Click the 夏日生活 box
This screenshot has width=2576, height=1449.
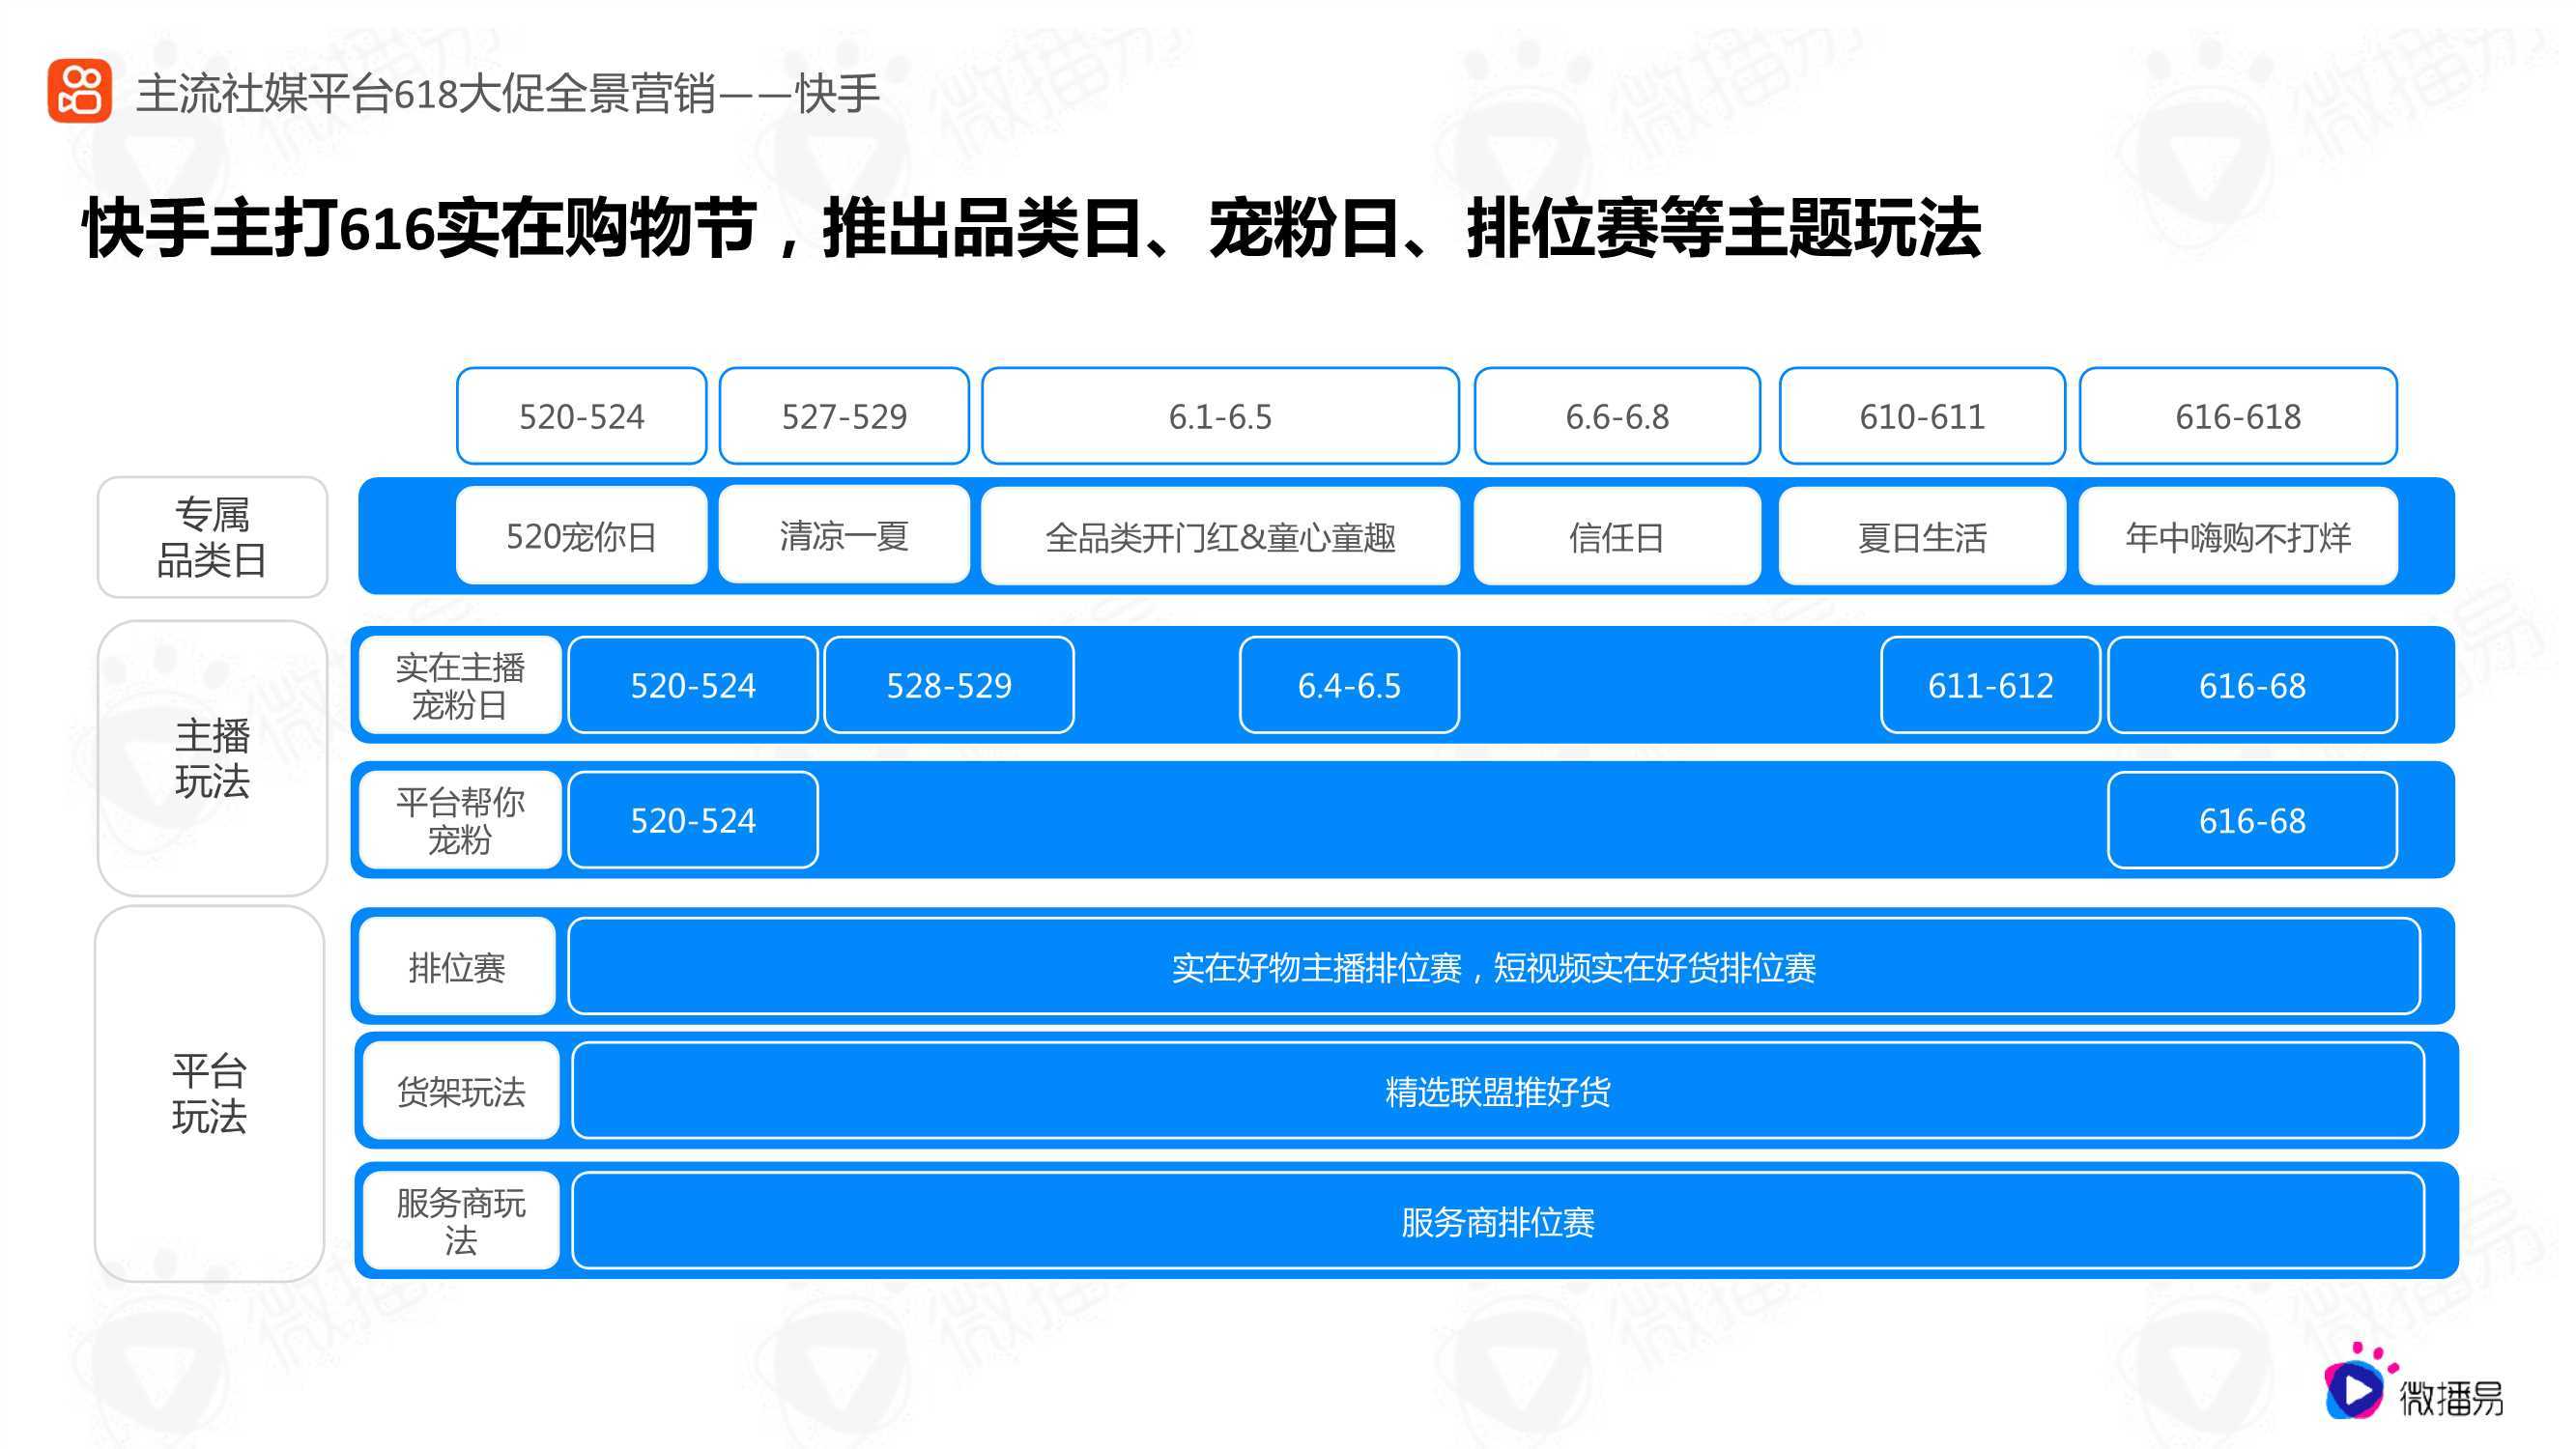coord(1922,536)
